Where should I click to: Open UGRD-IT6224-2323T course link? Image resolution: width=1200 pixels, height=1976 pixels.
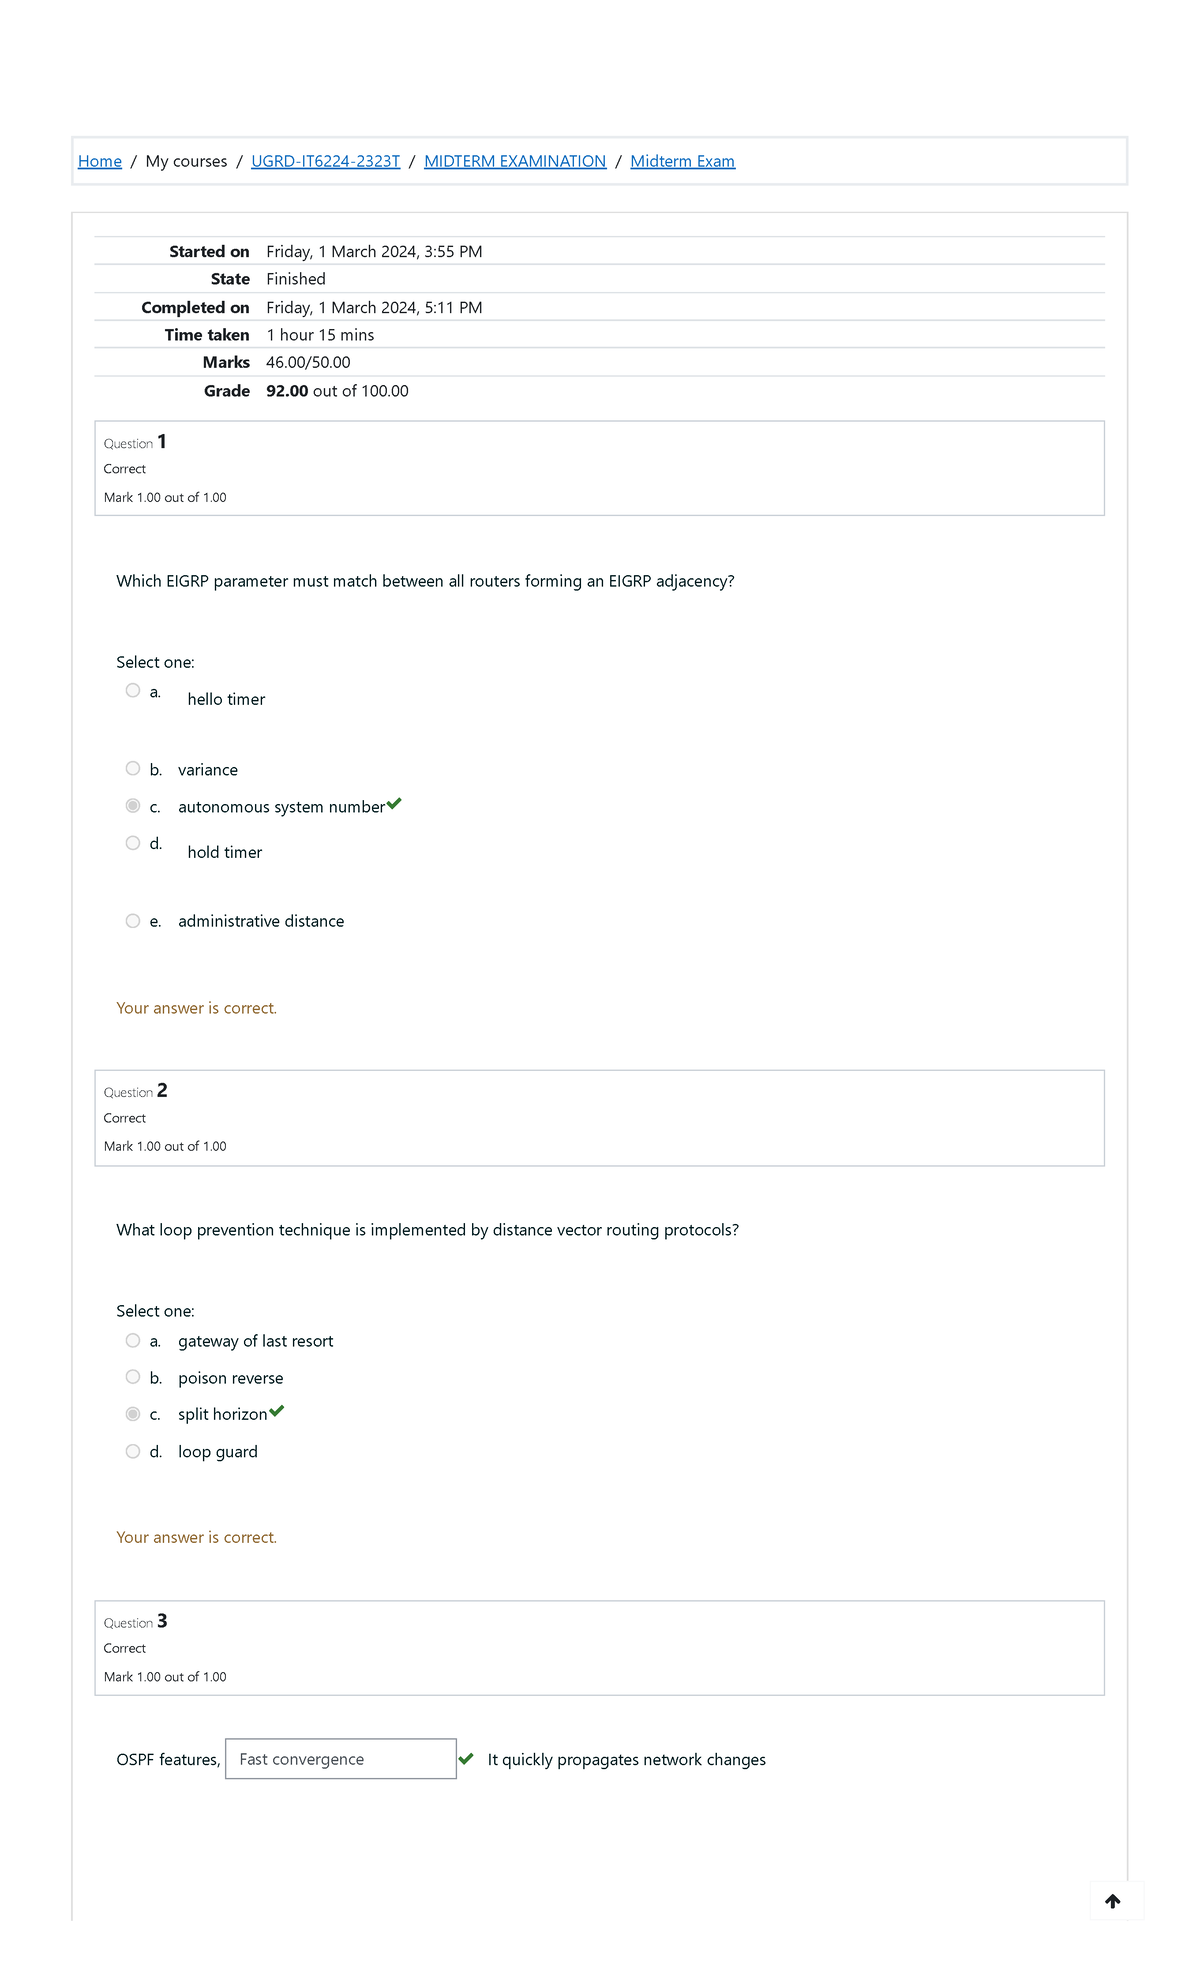[325, 161]
